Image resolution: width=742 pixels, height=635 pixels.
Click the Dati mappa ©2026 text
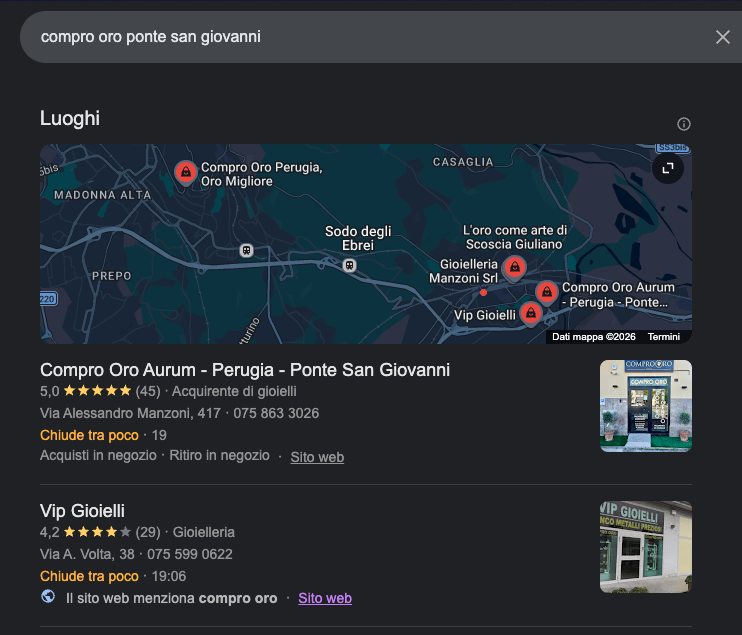tap(593, 337)
